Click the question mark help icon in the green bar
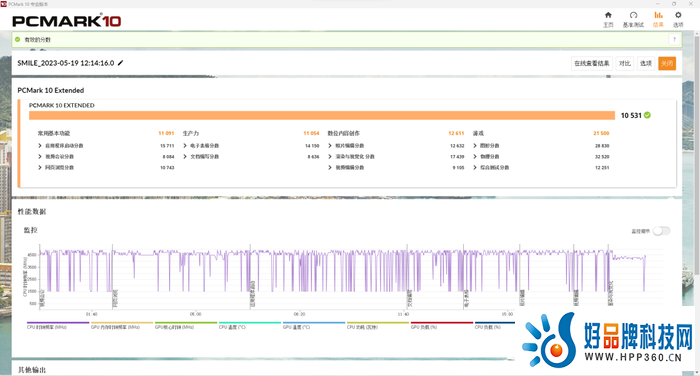 674,39
